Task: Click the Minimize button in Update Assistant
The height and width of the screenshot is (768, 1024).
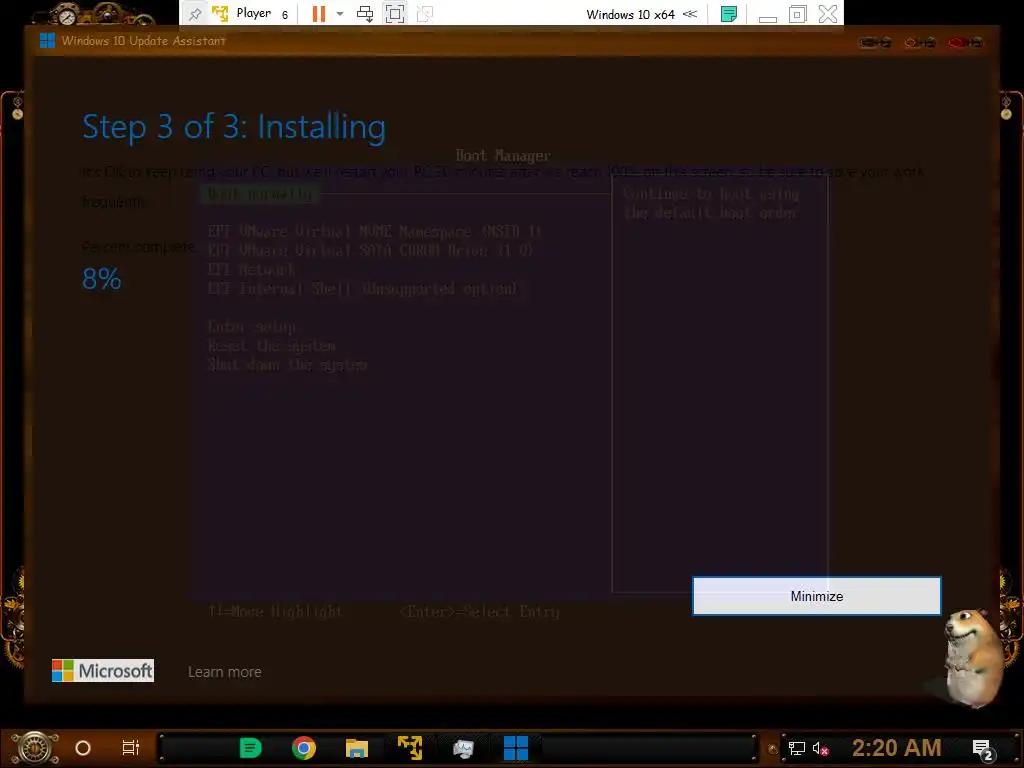Action: pyautogui.click(x=816, y=596)
